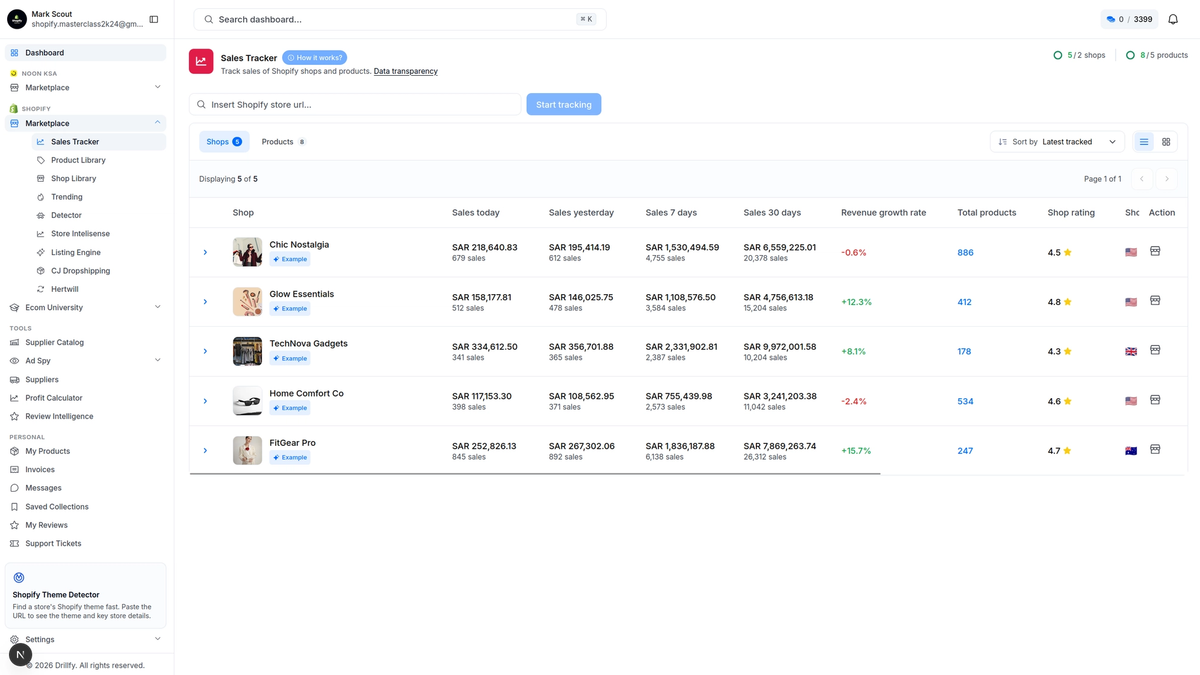
Task: Go to next page arrow
Action: pyautogui.click(x=1166, y=179)
